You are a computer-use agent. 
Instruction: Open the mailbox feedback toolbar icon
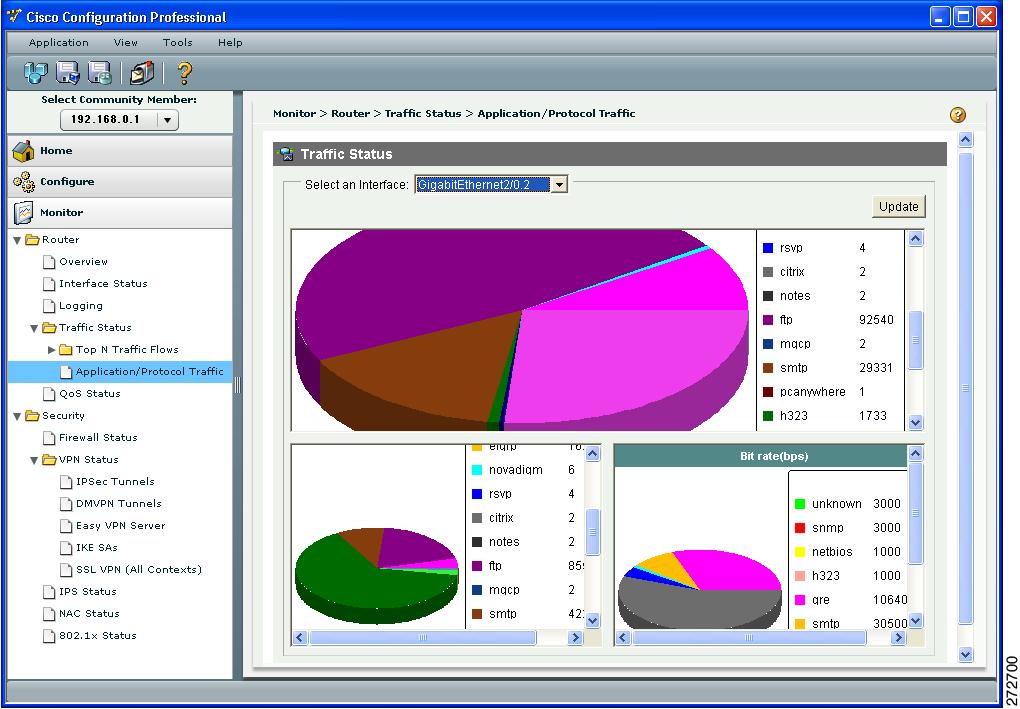[x=141, y=72]
